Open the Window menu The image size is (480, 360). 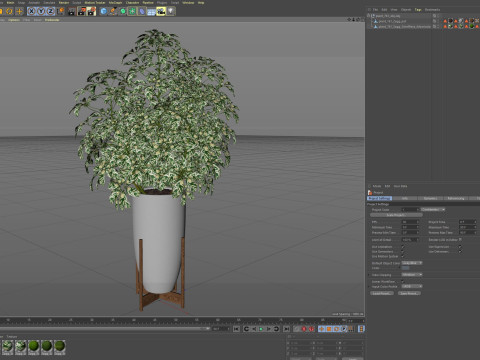[x=188, y=2]
